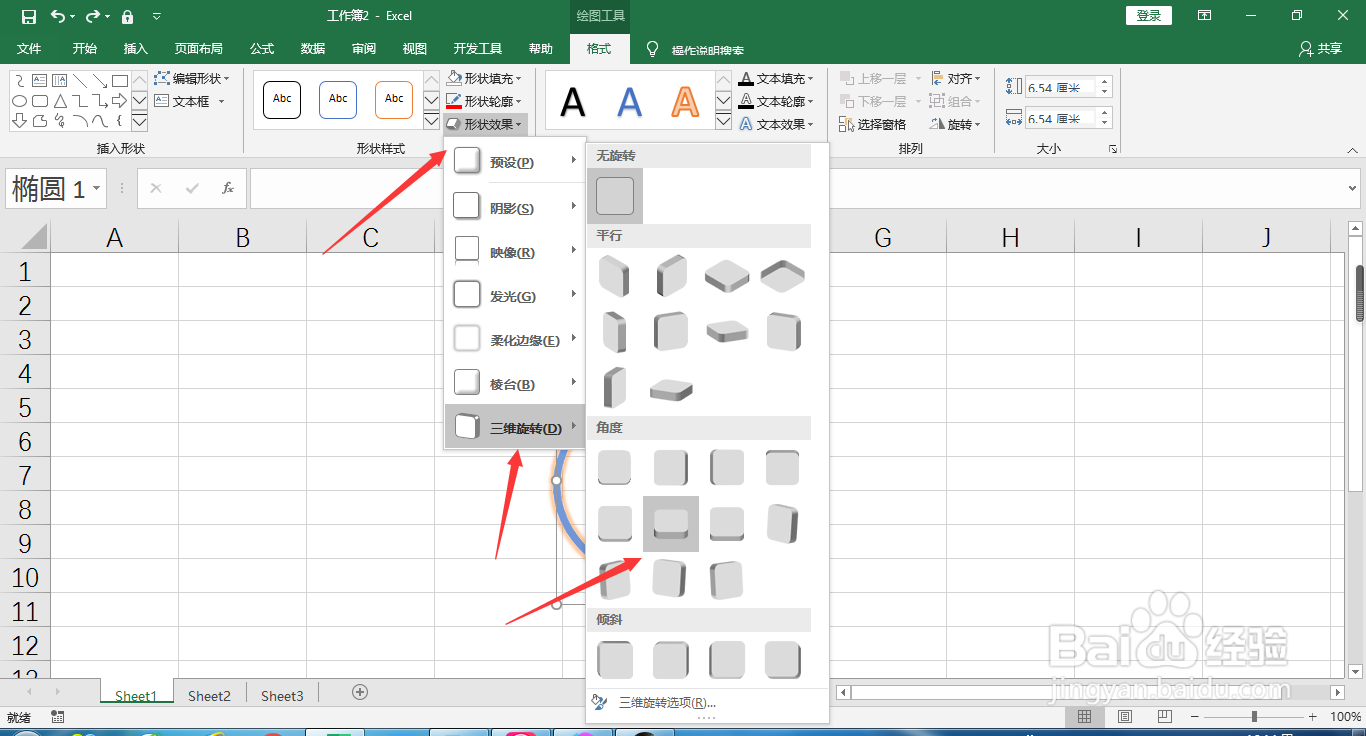Open the 发光(G) glow submenu

point(514,295)
